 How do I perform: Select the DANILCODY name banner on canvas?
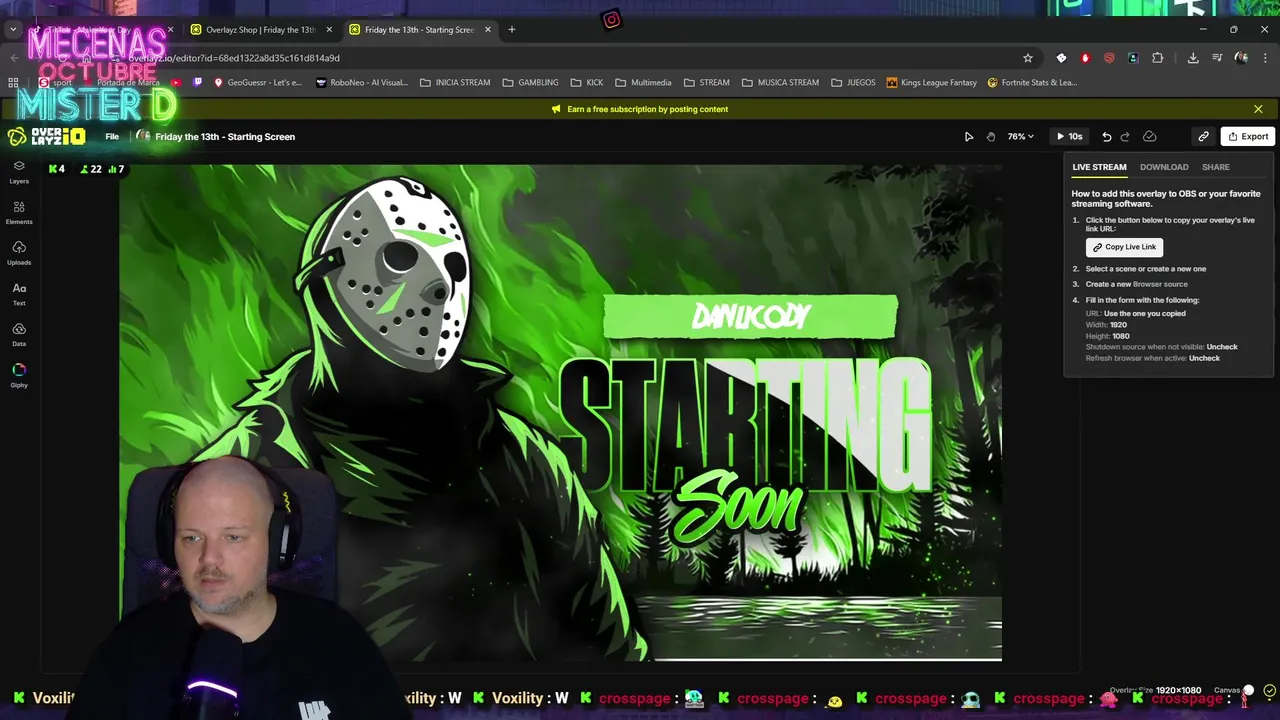coord(750,317)
